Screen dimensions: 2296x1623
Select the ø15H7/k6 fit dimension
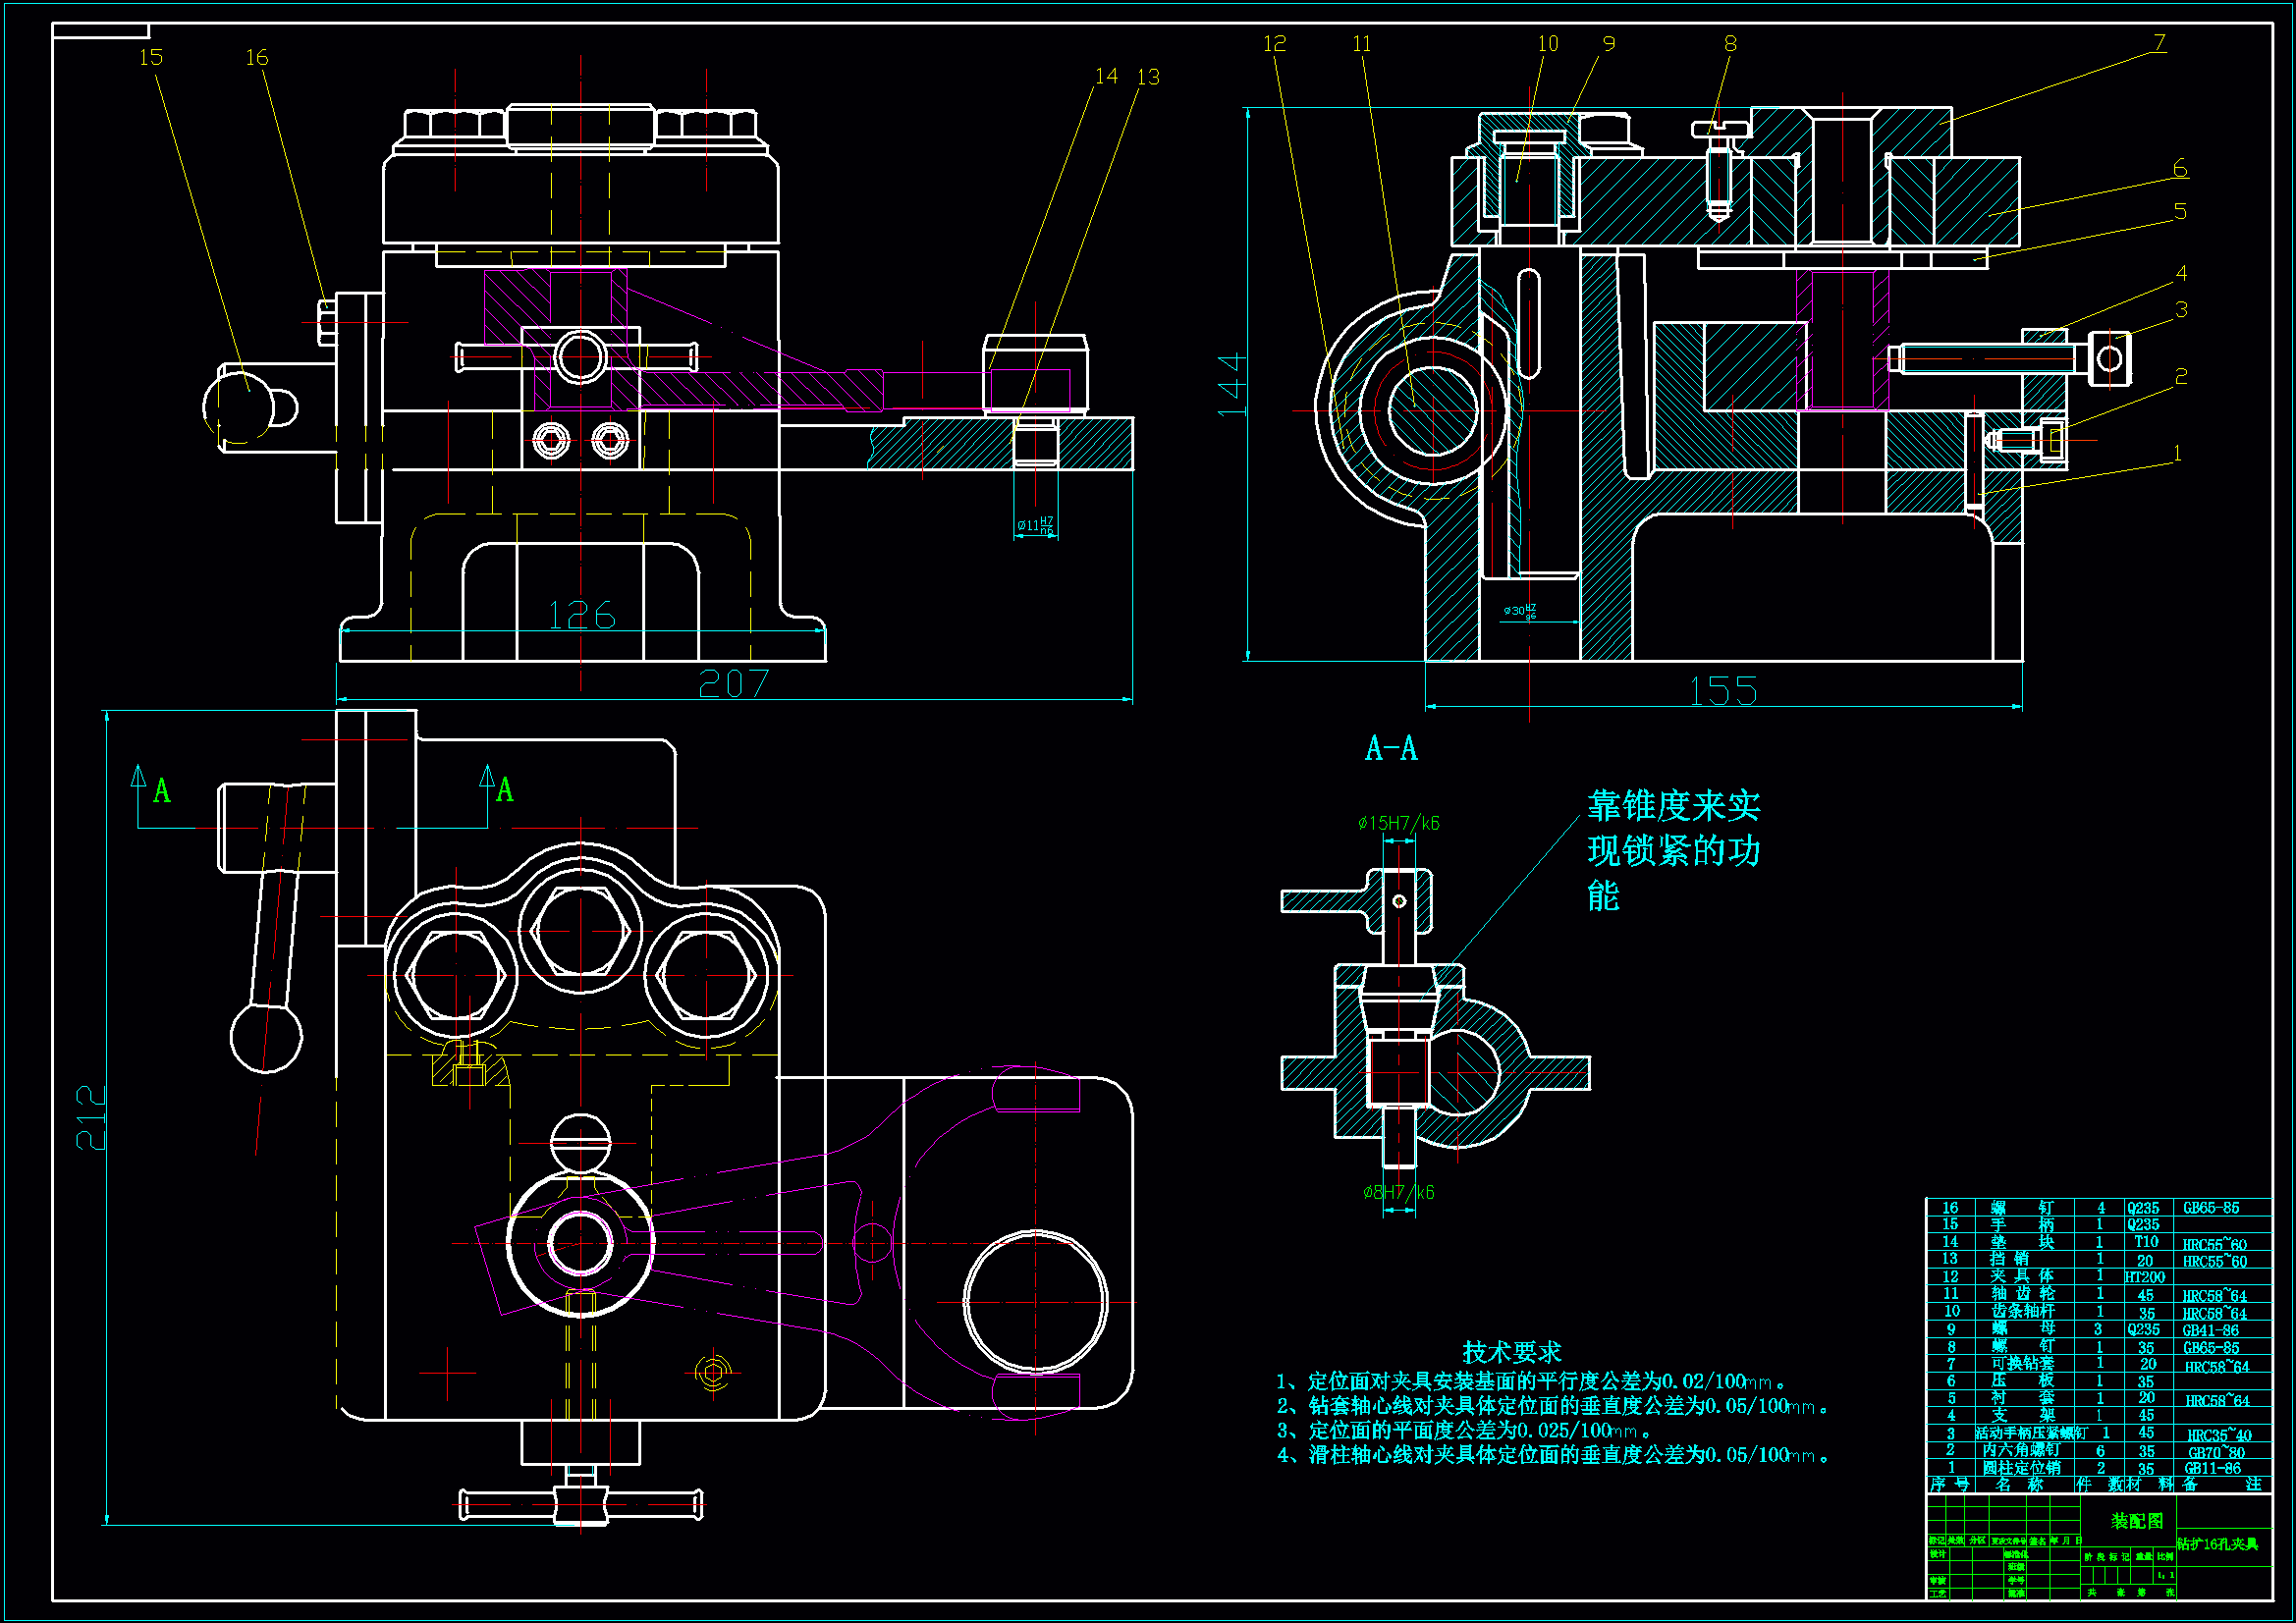(1398, 823)
